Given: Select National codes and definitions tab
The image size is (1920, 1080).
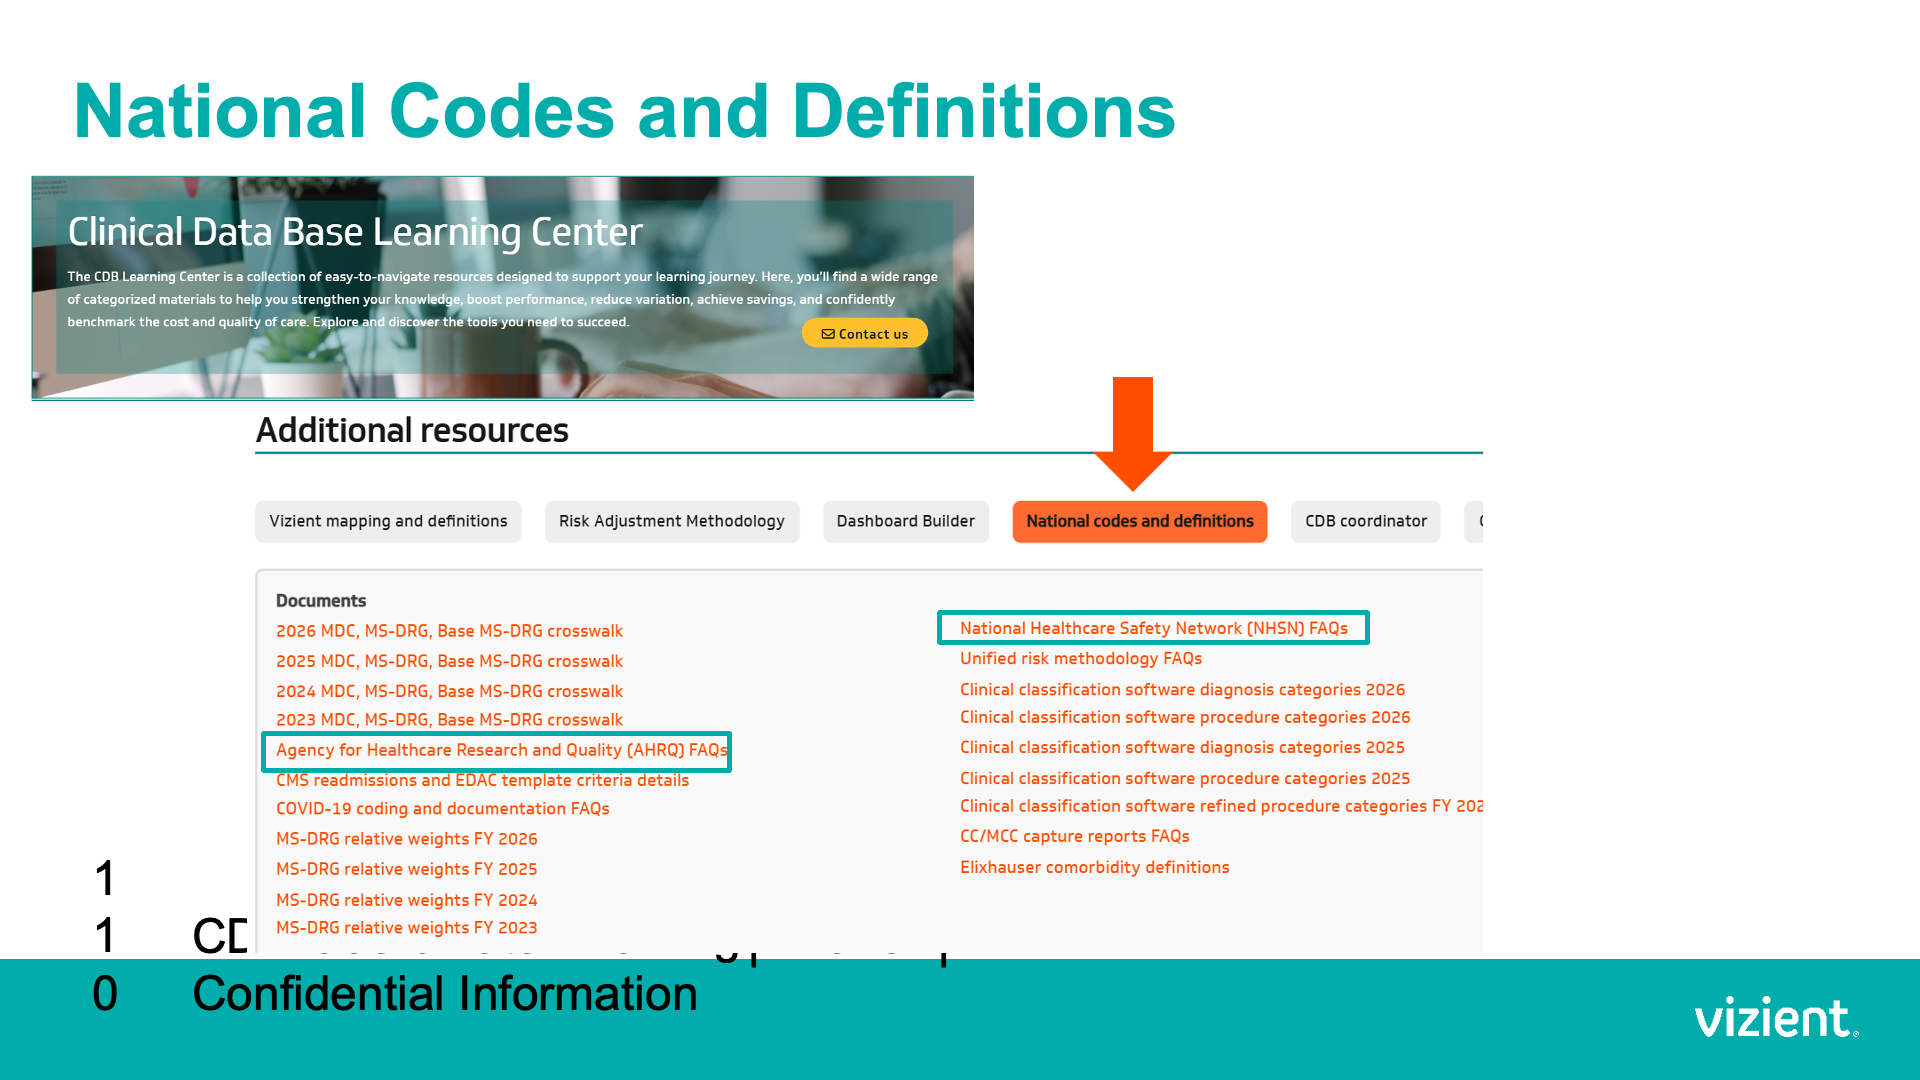Looking at the screenshot, I should [x=1139, y=521].
